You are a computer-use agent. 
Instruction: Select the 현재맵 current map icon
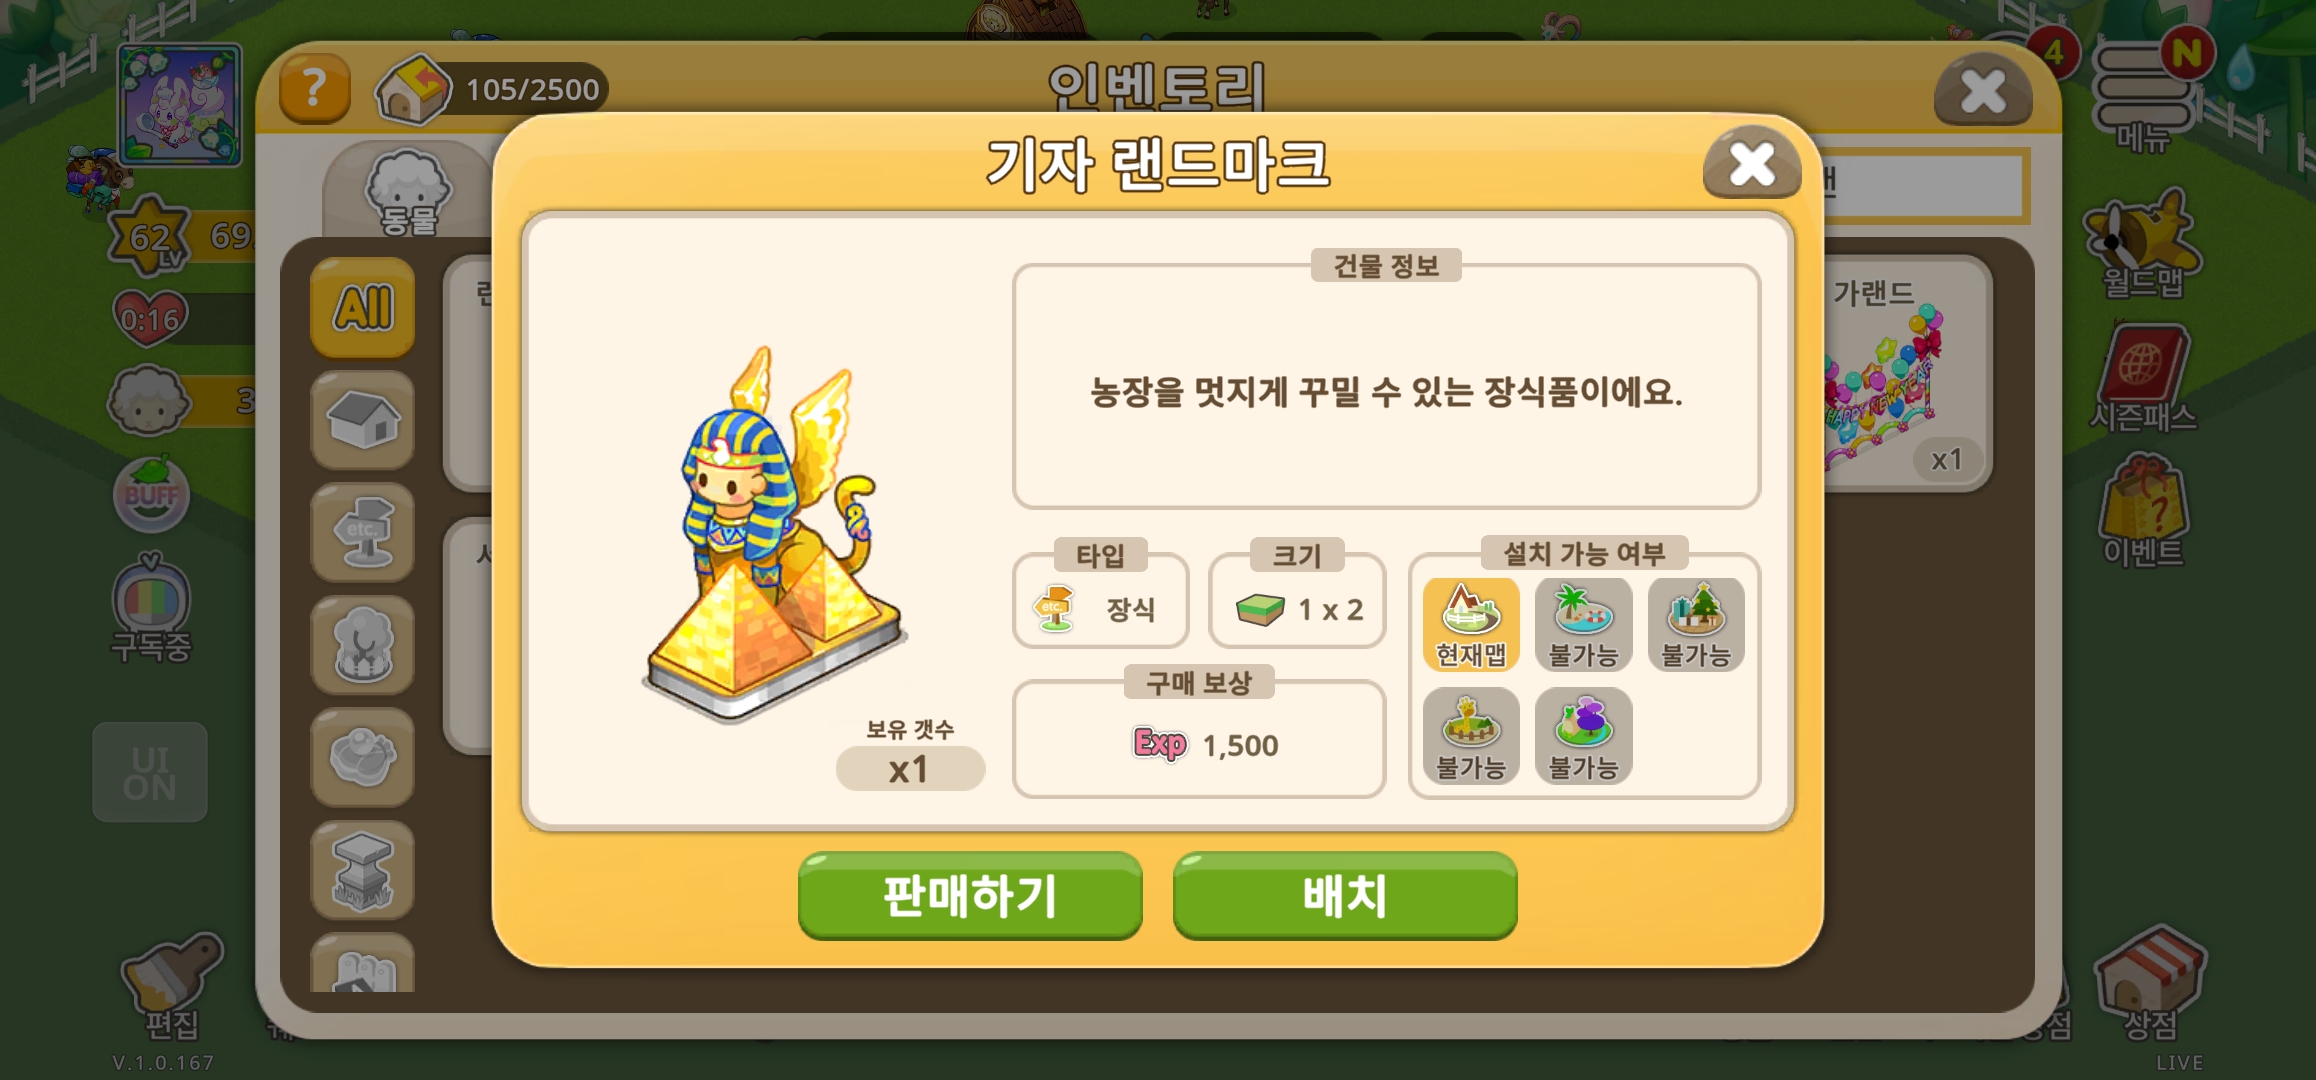tap(1471, 625)
